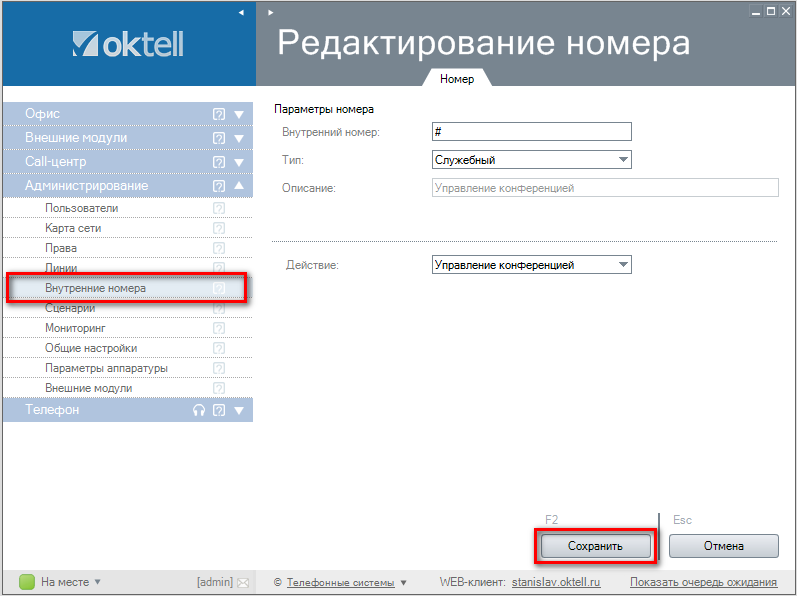Open the Тип dropdown list

point(623,159)
